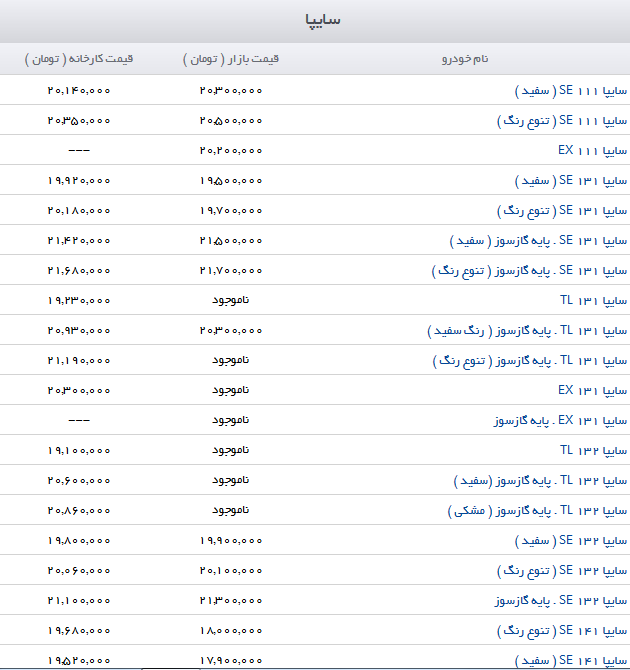The image size is (630, 670).
Task: Click market price 21,700,000 cell
Action: [231, 270]
